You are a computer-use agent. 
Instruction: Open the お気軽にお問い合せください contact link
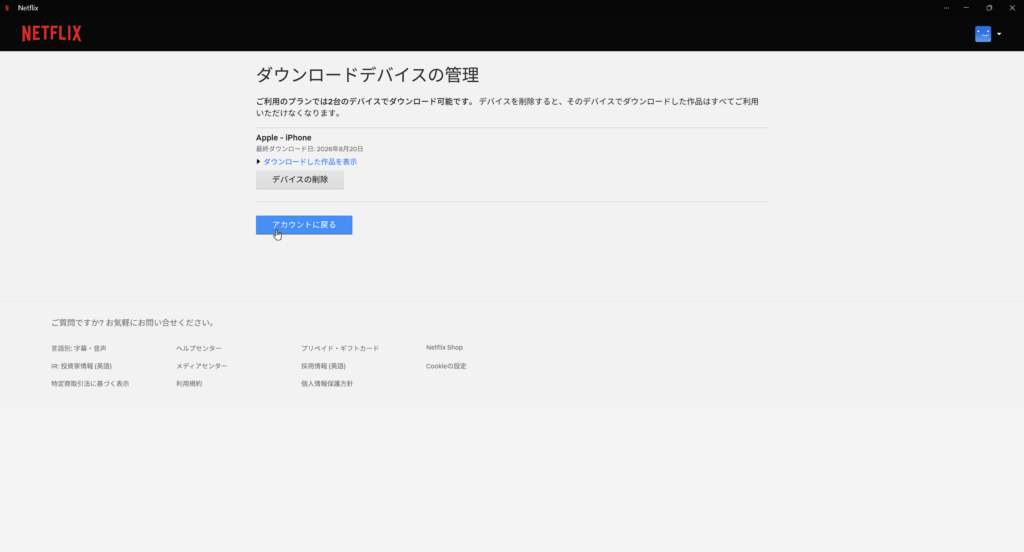[x=159, y=323]
